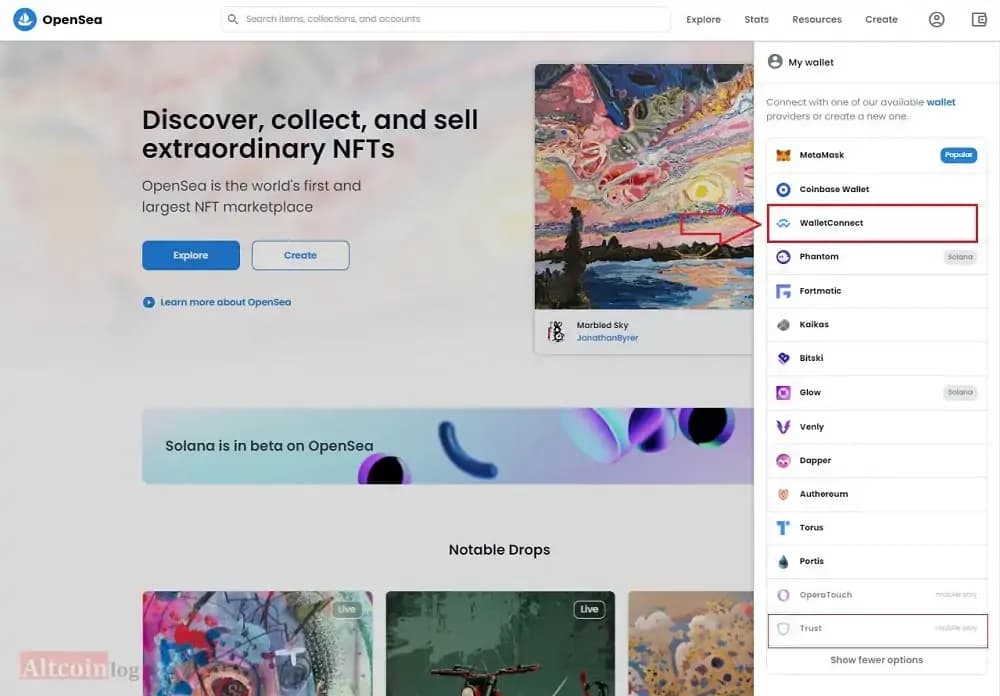Viewport: 1000px width, 696px height.
Task: Select the Fortmatic label text
Action: click(x=820, y=291)
